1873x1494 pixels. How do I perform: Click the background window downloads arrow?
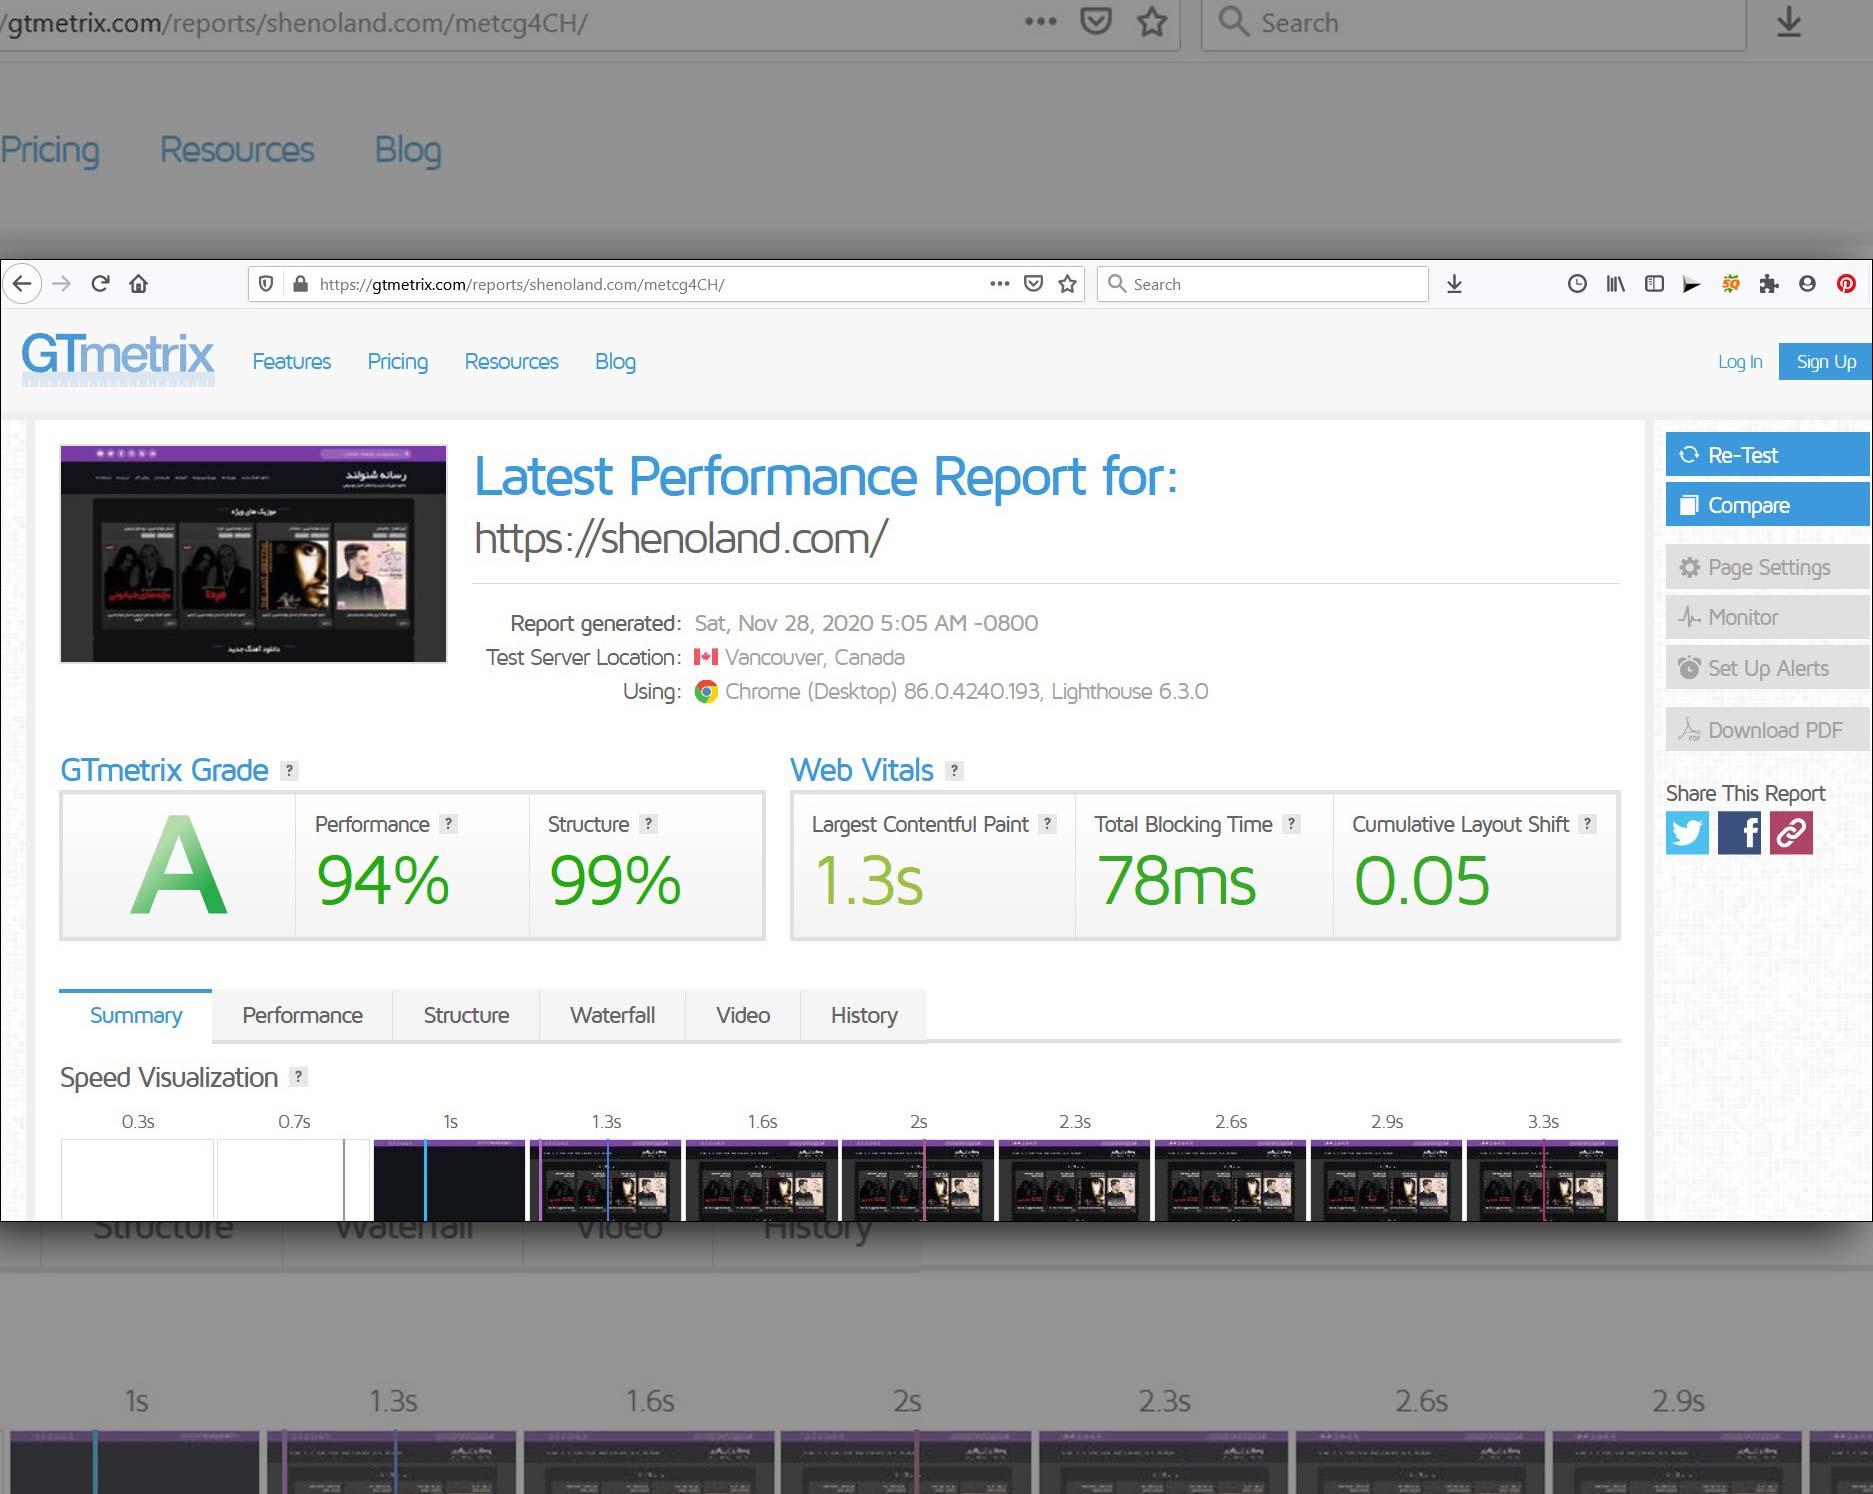point(1789,22)
